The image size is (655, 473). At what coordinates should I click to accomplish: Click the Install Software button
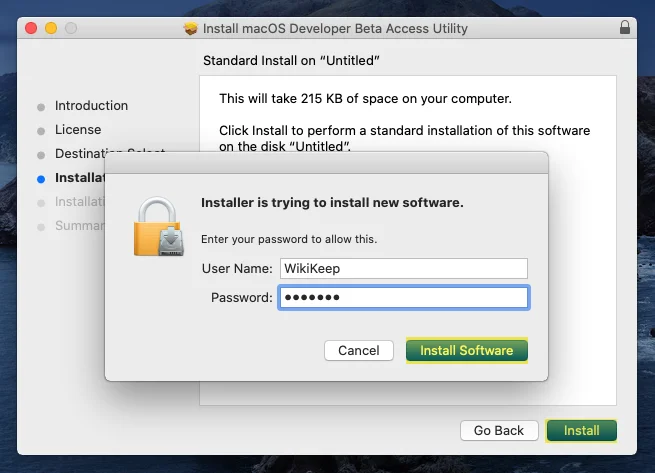tap(467, 350)
